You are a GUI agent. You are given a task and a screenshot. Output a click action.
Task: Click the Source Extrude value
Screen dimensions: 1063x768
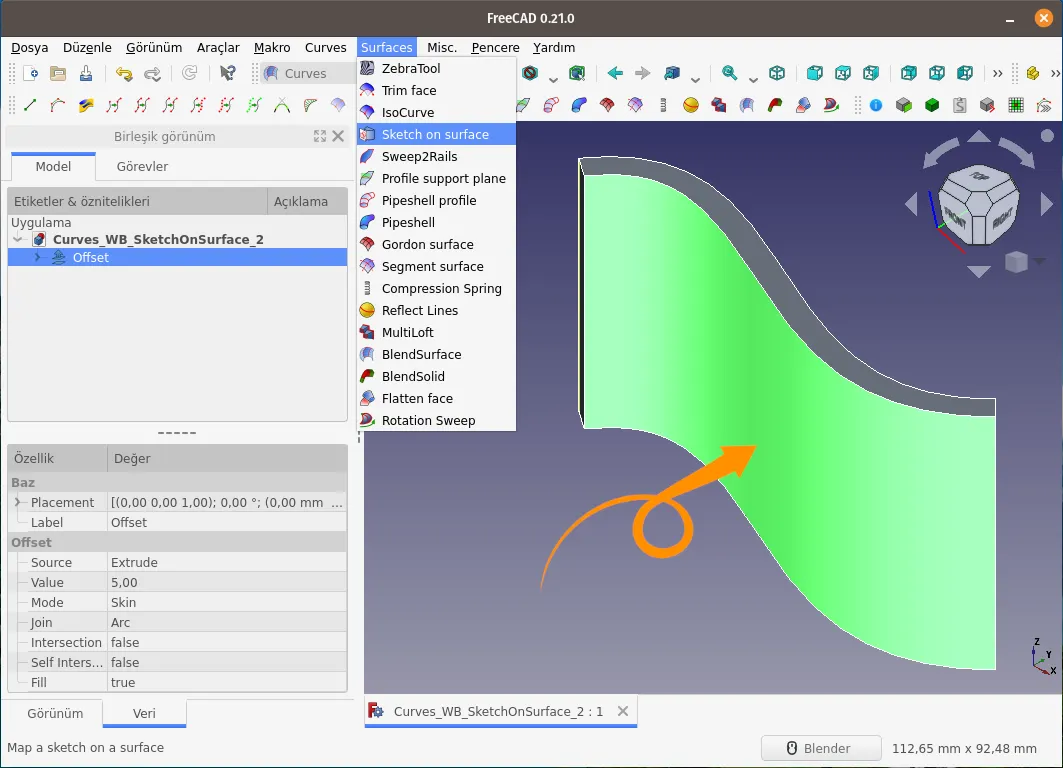(x=226, y=562)
